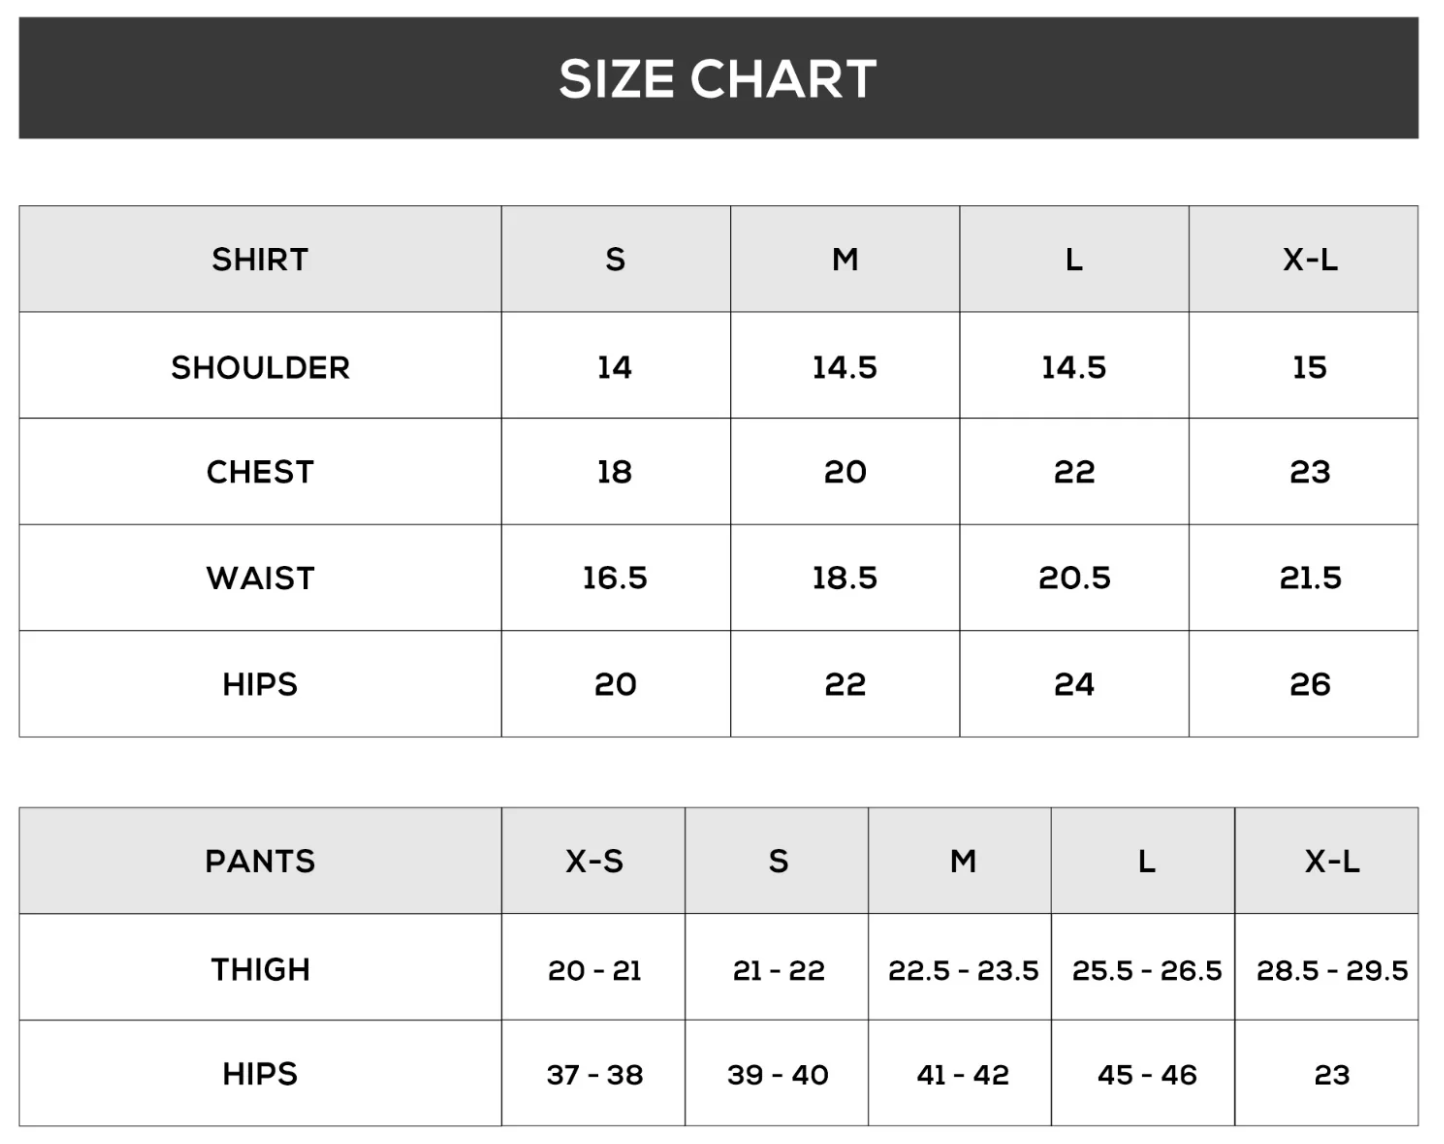Select the chest value 18 for small
Image resolution: width=1444 pixels, height=1144 pixels.
(x=614, y=472)
